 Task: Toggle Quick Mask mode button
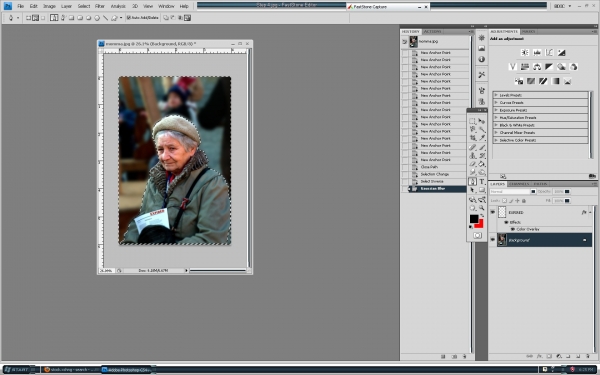(477, 236)
